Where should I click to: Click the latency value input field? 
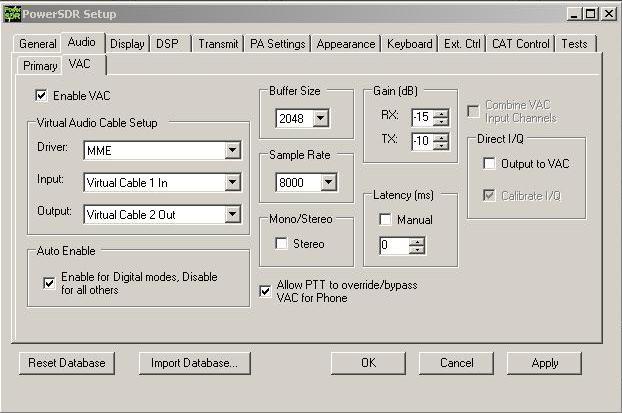coord(393,246)
